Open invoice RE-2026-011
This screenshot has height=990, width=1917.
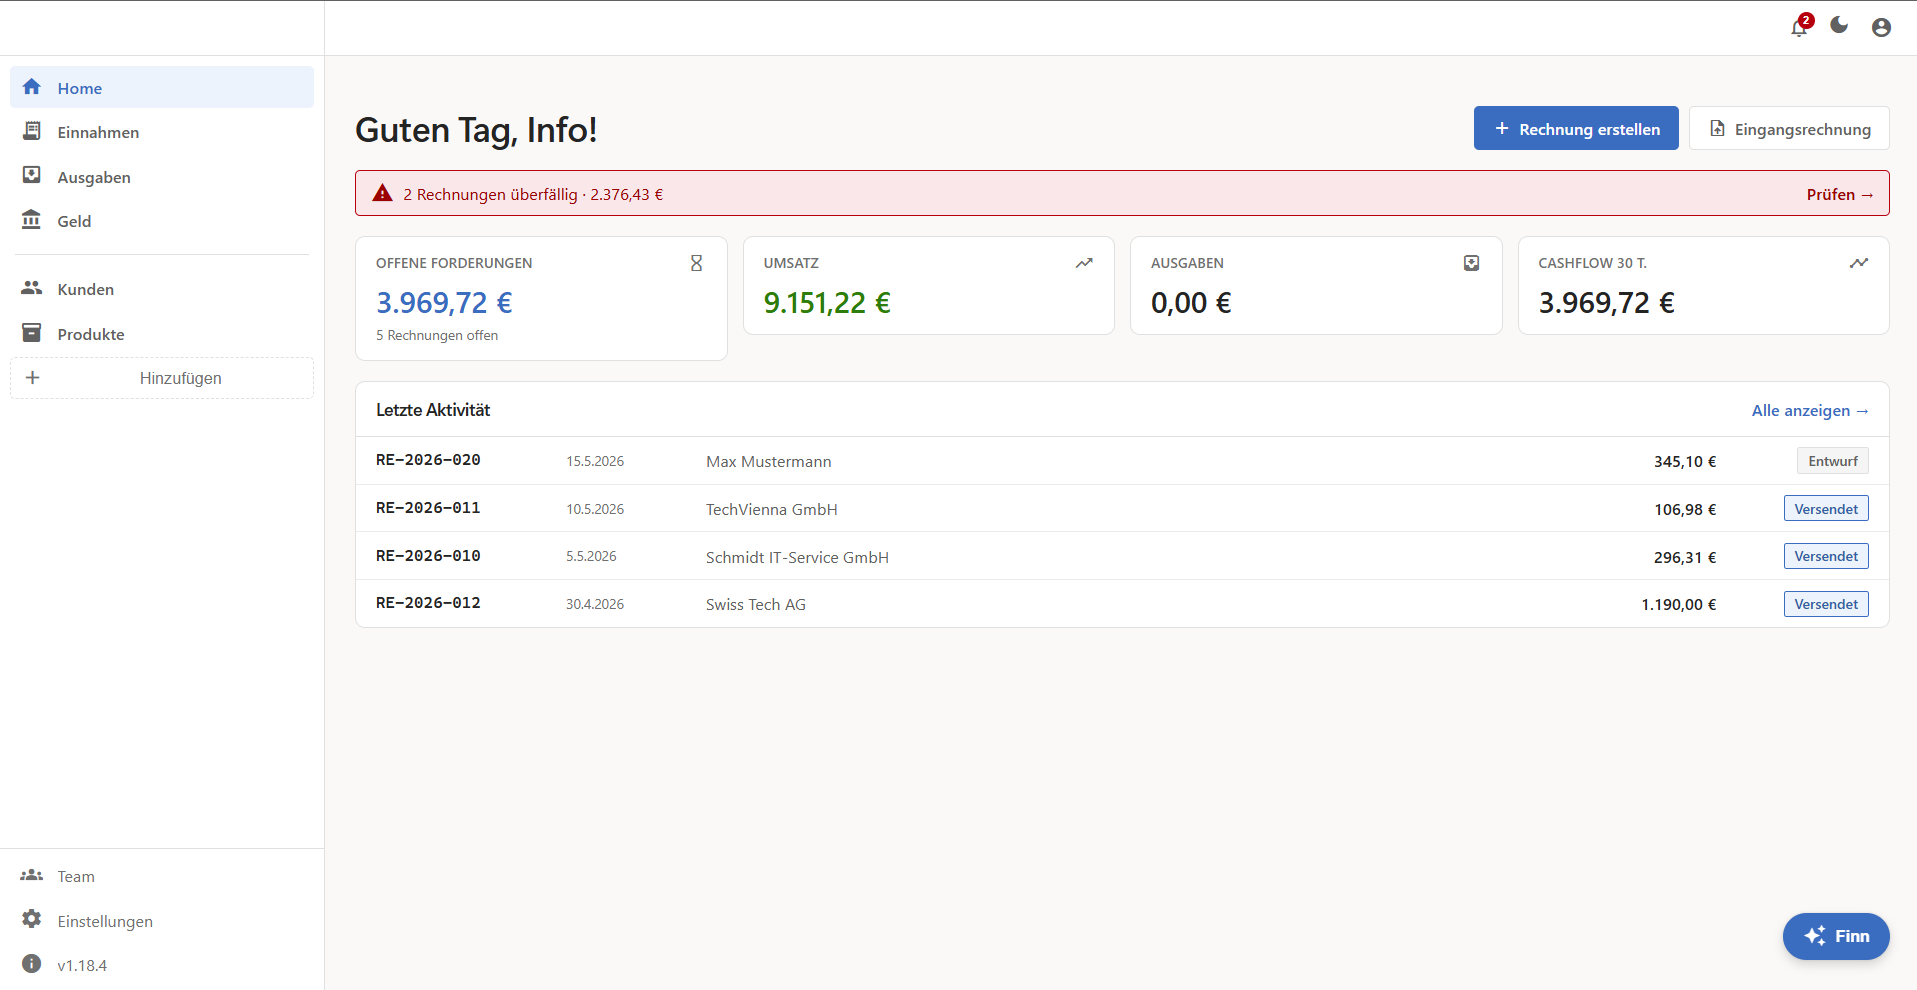pyautogui.click(x=428, y=508)
